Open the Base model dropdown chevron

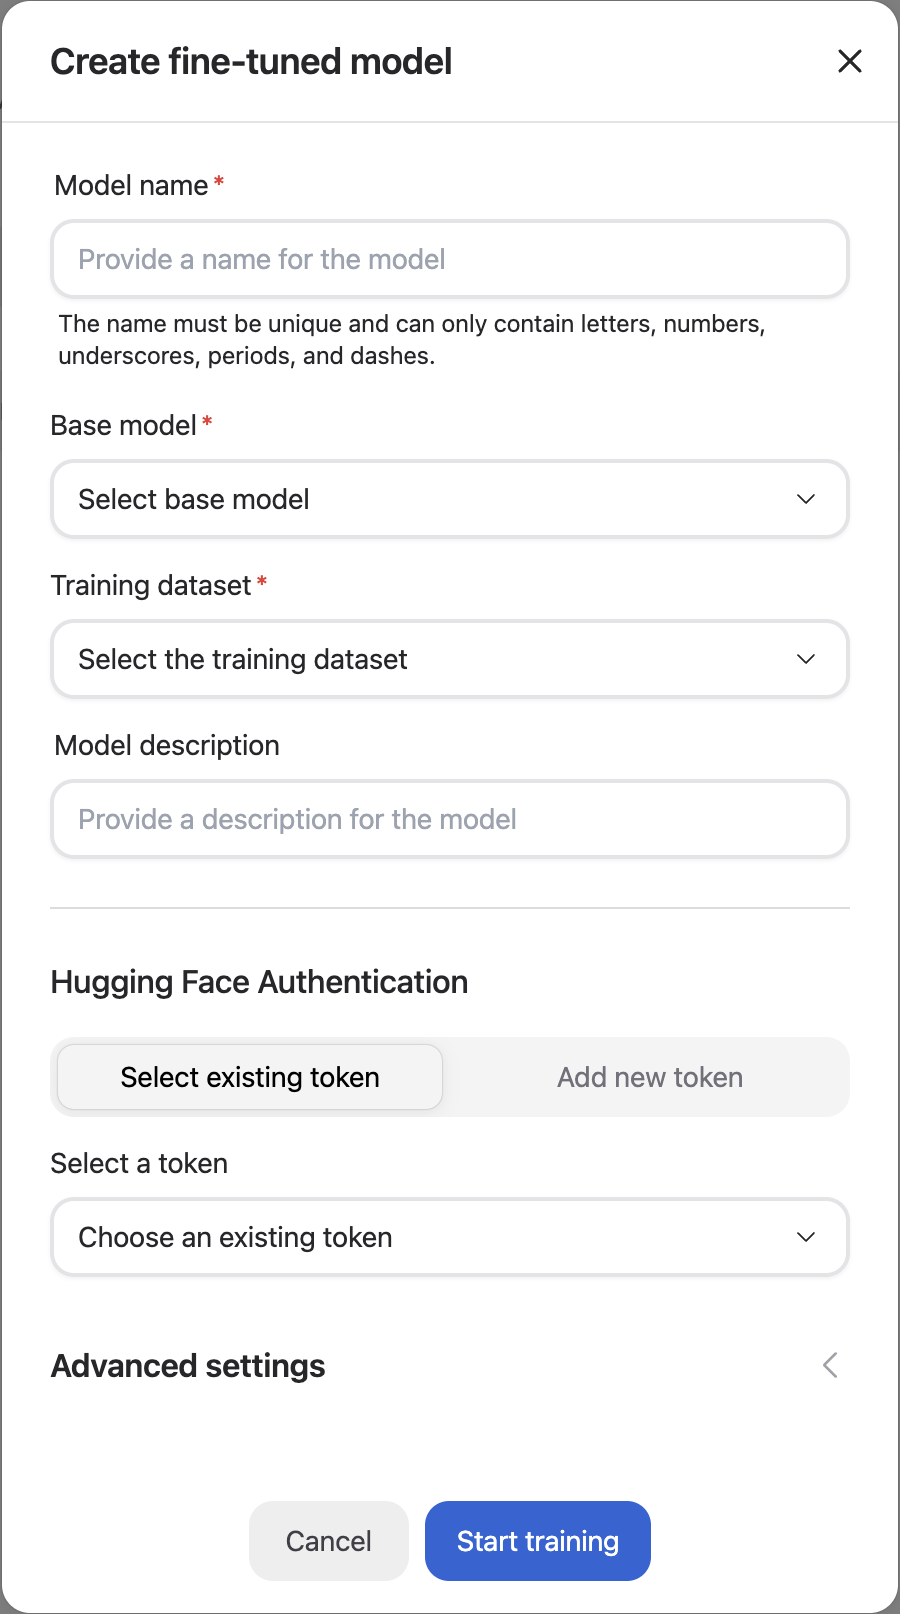(805, 499)
